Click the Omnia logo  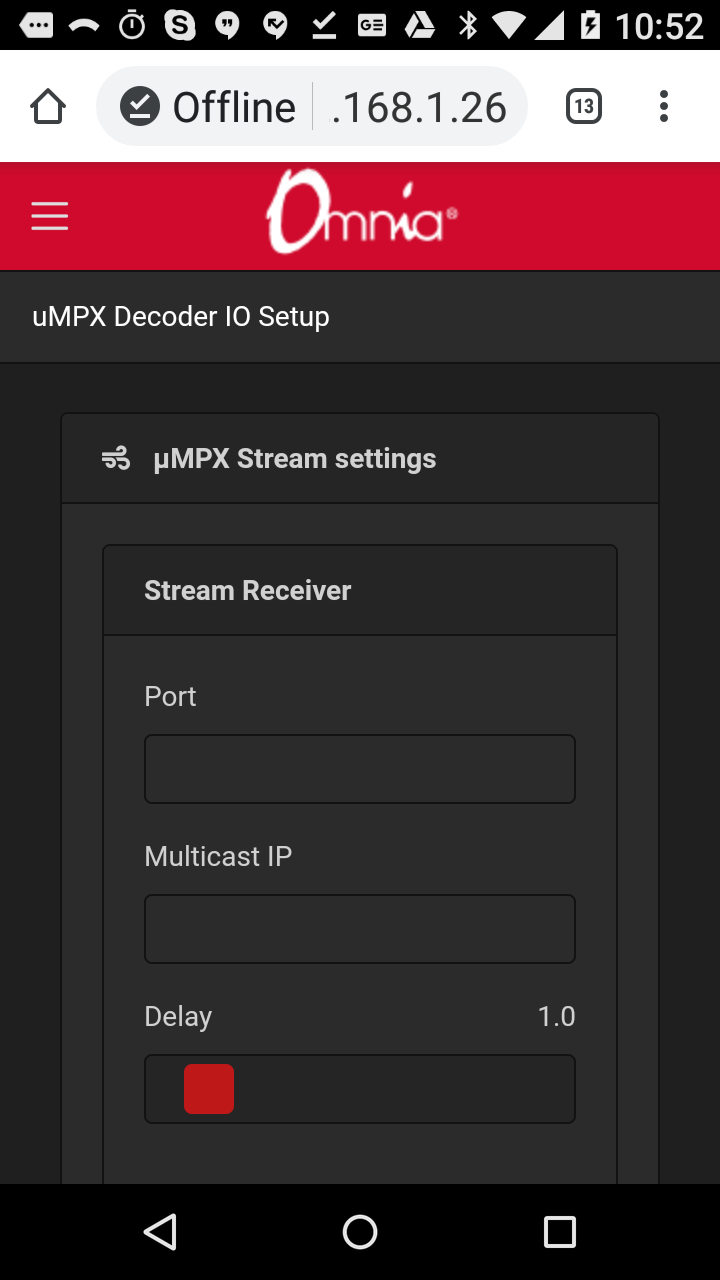click(358, 214)
